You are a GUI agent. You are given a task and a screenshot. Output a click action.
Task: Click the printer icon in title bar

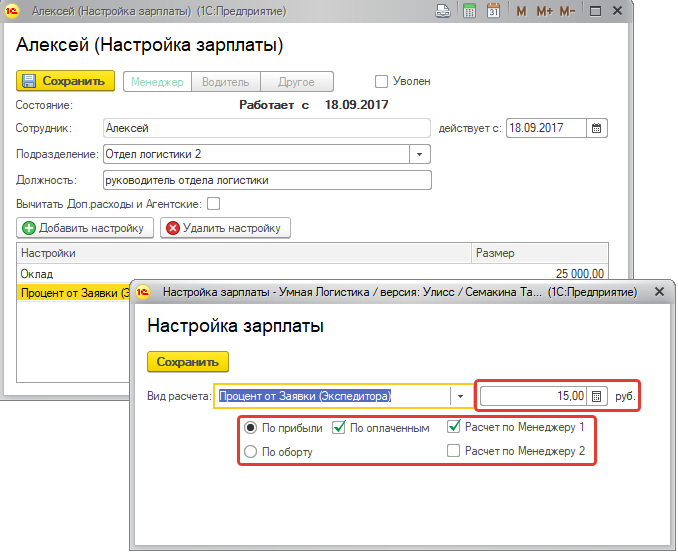[443, 11]
